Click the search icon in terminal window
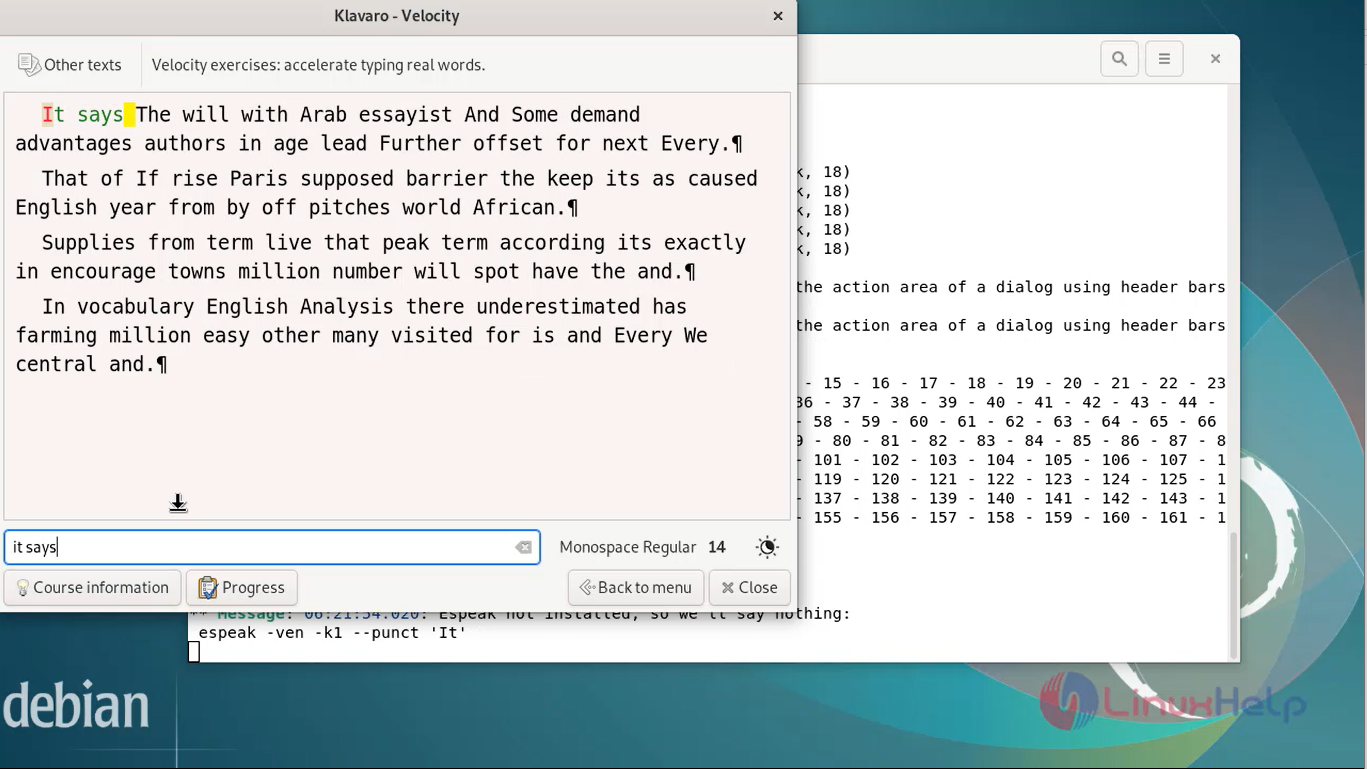 pyautogui.click(x=1119, y=59)
